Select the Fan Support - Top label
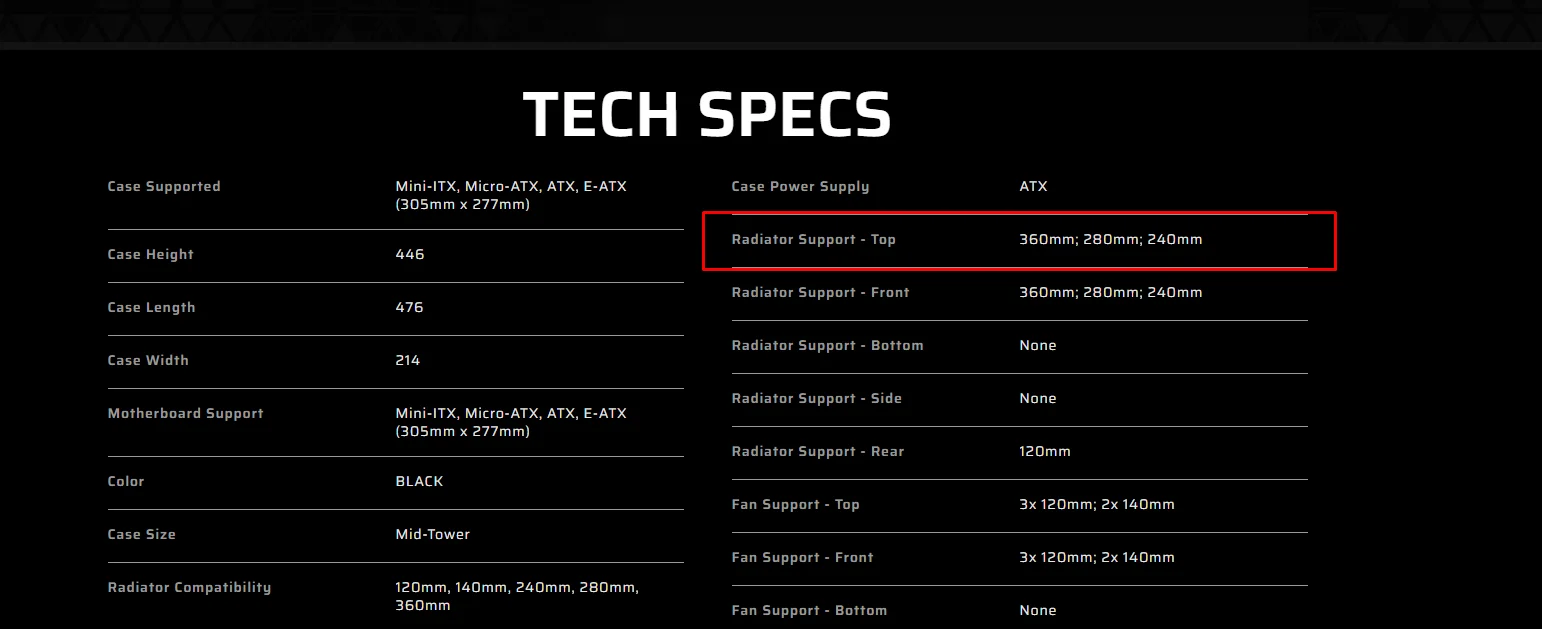This screenshot has height=629, width=1542. 795,504
